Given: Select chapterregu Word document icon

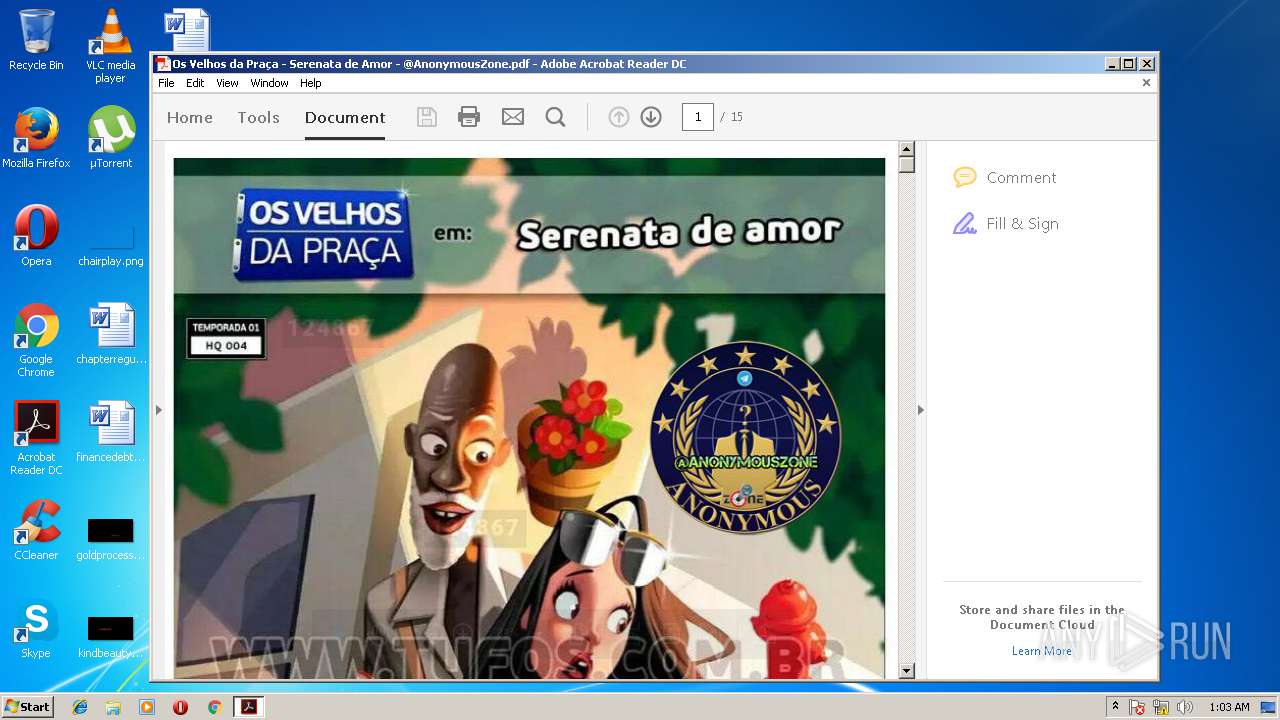Looking at the screenshot, I should (x=111, y=334).
